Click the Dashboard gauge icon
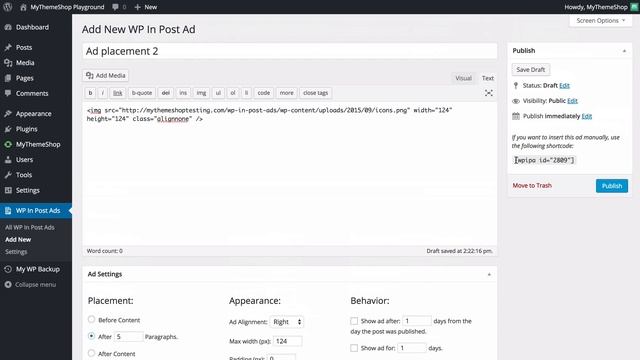Screen dimensions: 640x360 point(8,27)
